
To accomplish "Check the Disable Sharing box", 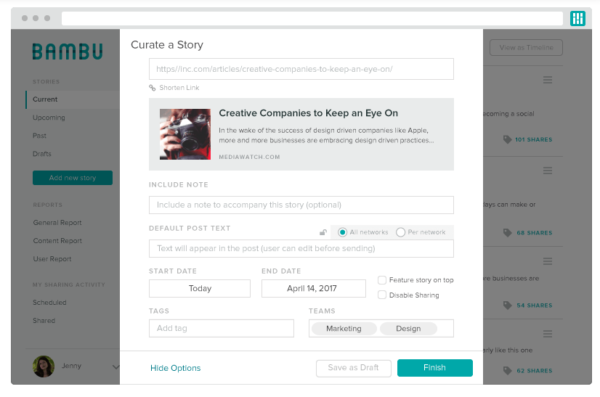I will click(382, 295).
